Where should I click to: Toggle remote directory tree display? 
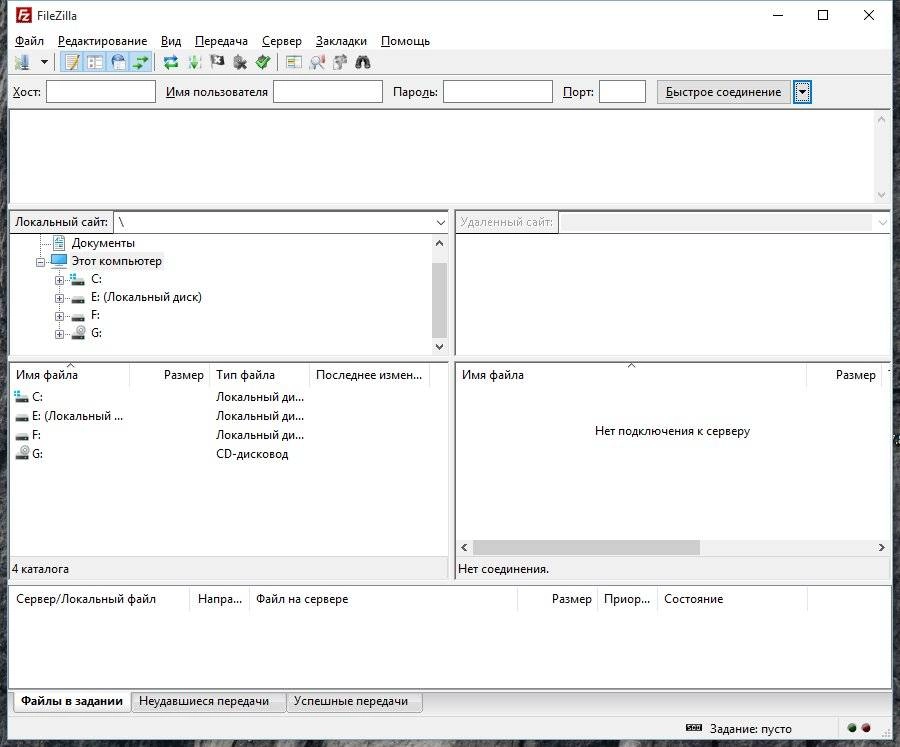tap(118, 62)
